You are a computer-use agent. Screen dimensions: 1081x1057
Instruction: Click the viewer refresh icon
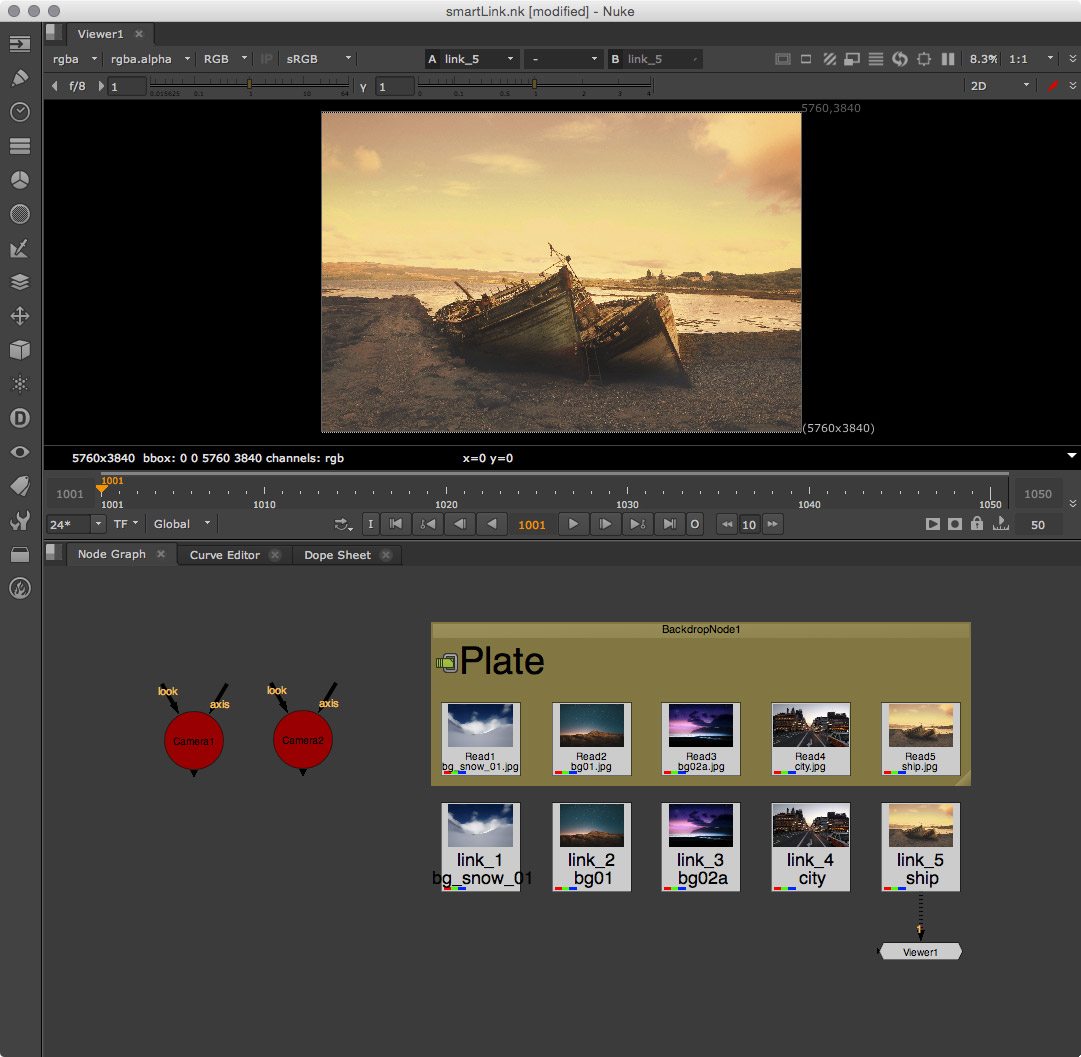[899, 59]
